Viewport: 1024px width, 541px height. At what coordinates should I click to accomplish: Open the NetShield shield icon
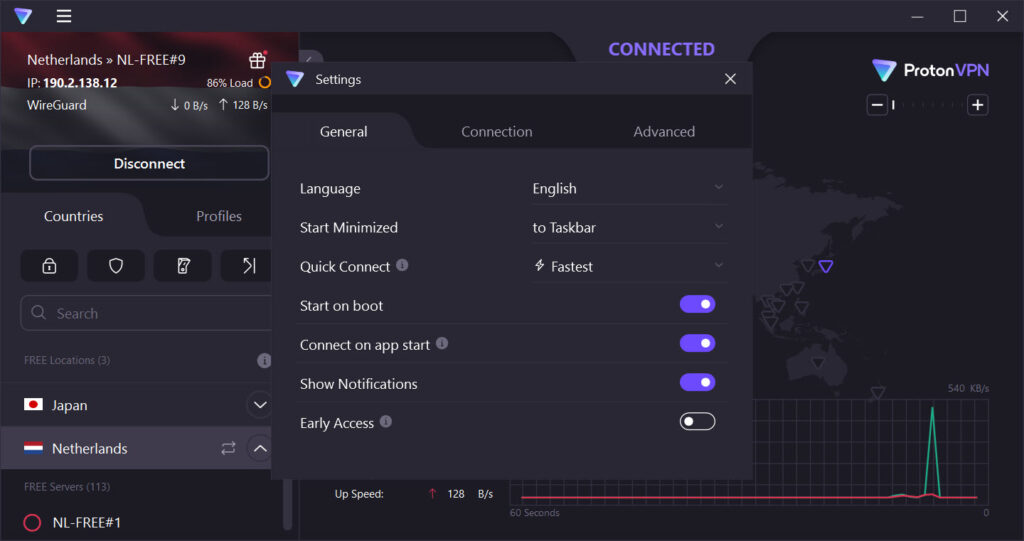(116, 266)
